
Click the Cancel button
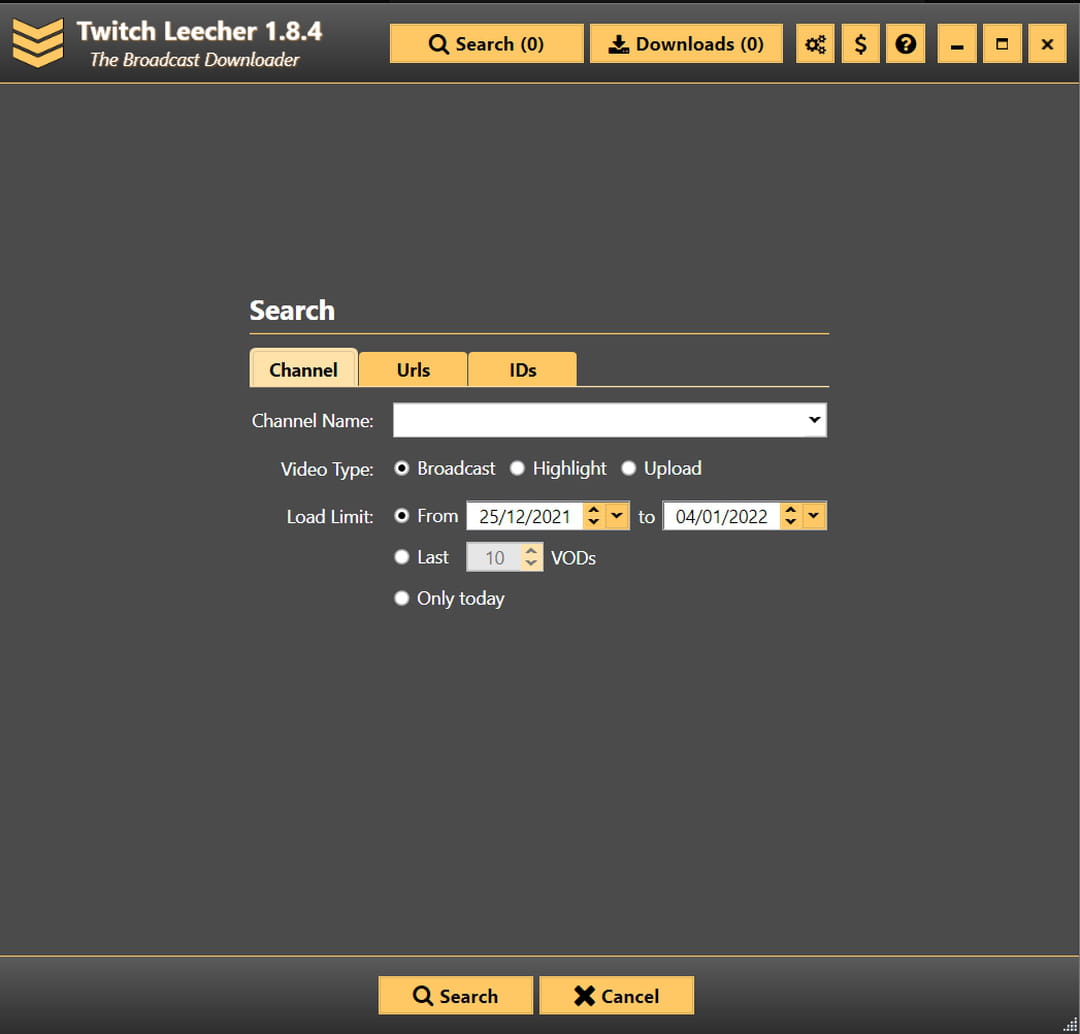click(x=616, y=996)
